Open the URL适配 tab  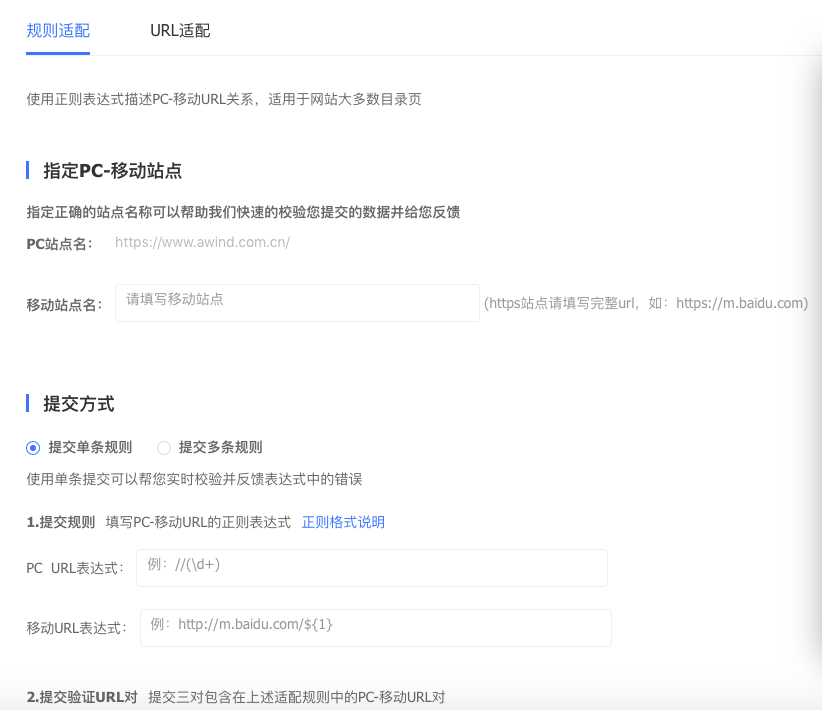tap(180, 30)
